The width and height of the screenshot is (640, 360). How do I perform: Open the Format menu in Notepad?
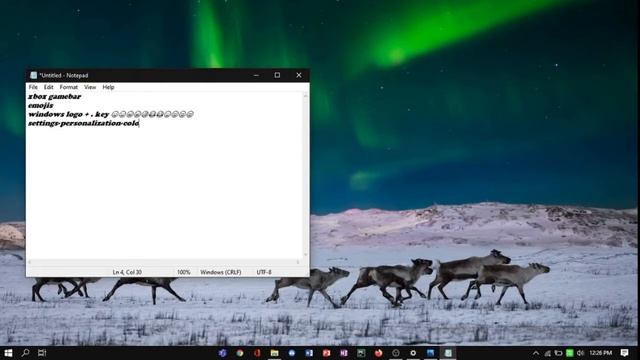[69, 87]
